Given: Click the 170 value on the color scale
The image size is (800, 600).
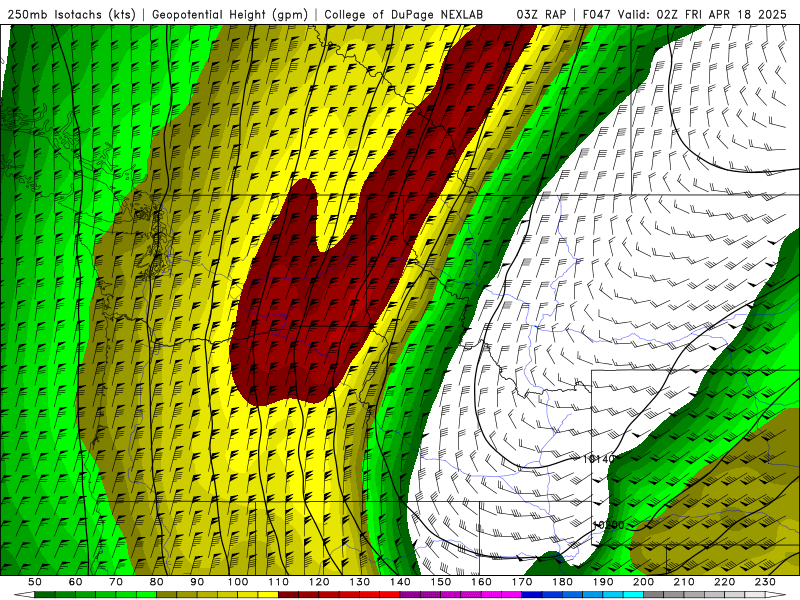Looking at the screenshot, I should [x=521, y=582].
